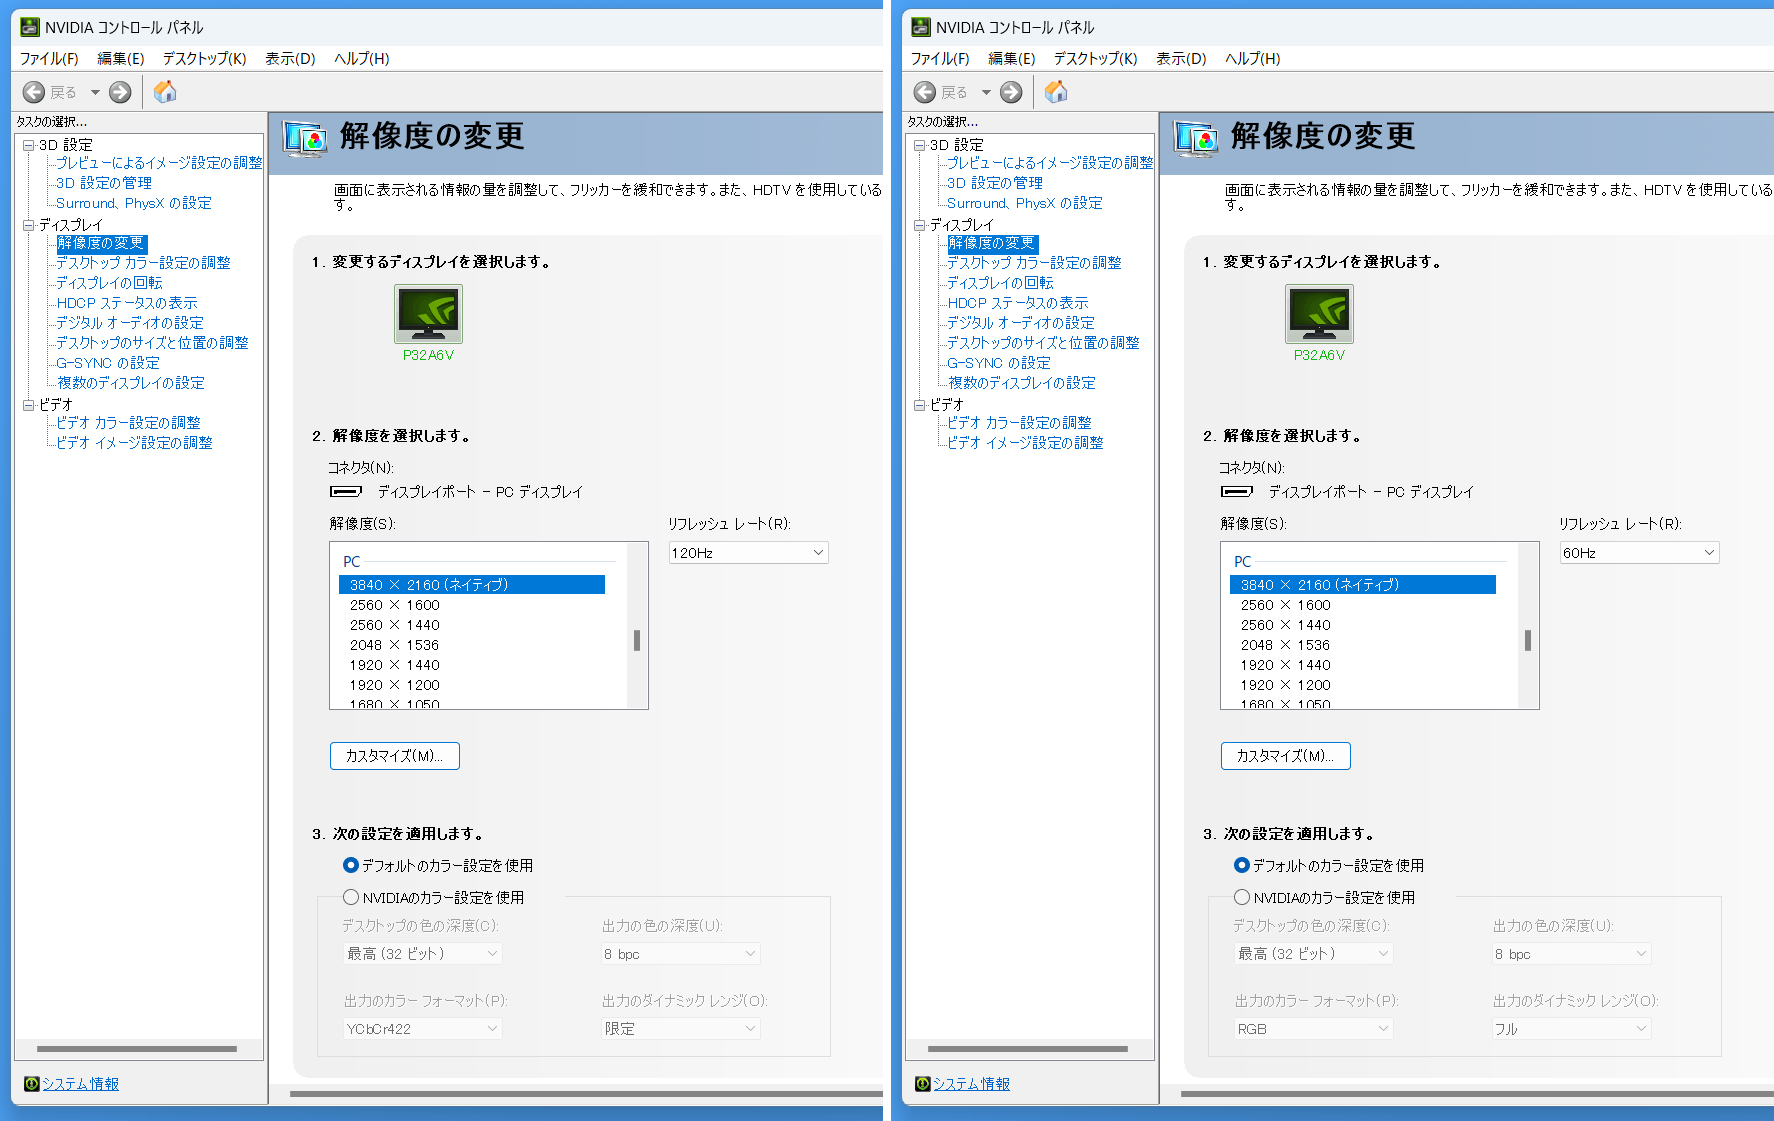Select 3840 × 2160 (ネイティブ) in the right window
The height and width of the screenshot is (1121, 1774).
[x=1363, y=585]
